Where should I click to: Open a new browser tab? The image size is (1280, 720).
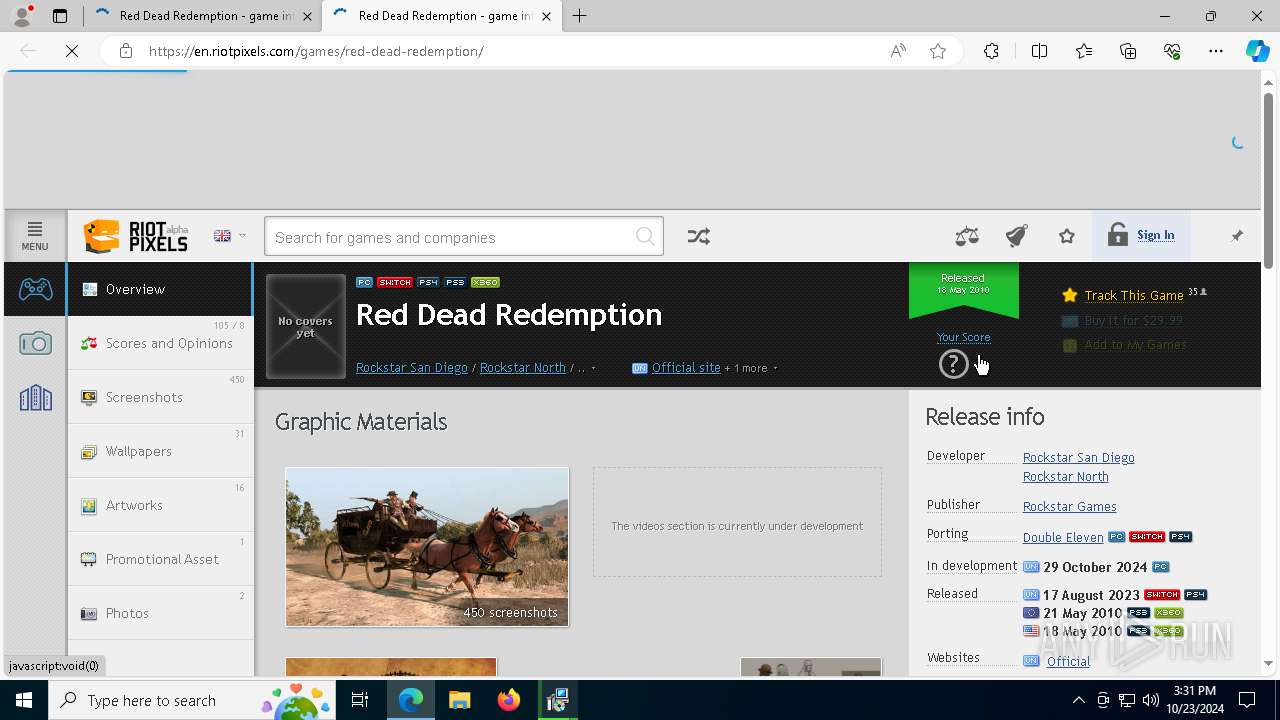tap(580, 16)
